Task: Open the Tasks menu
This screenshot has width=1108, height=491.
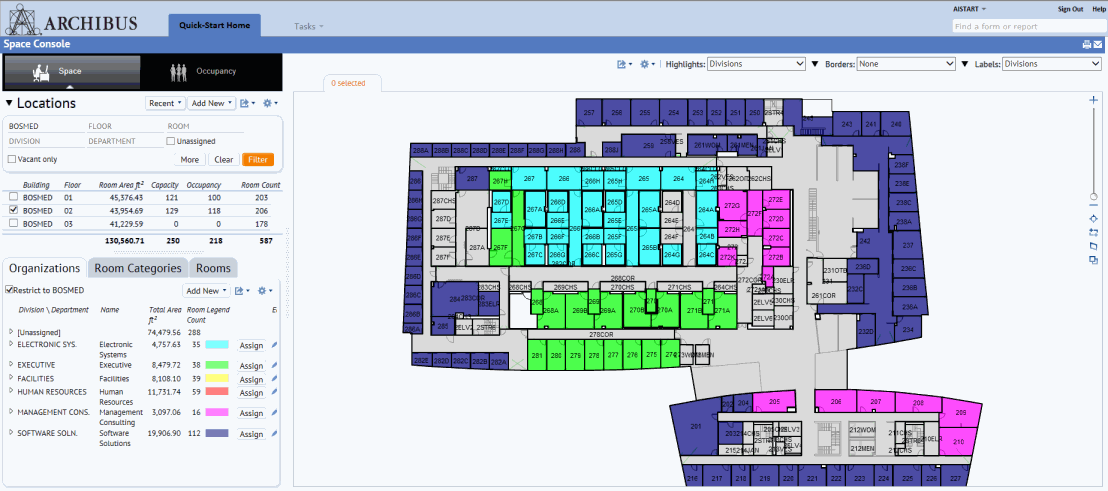Action: [309, 26]
